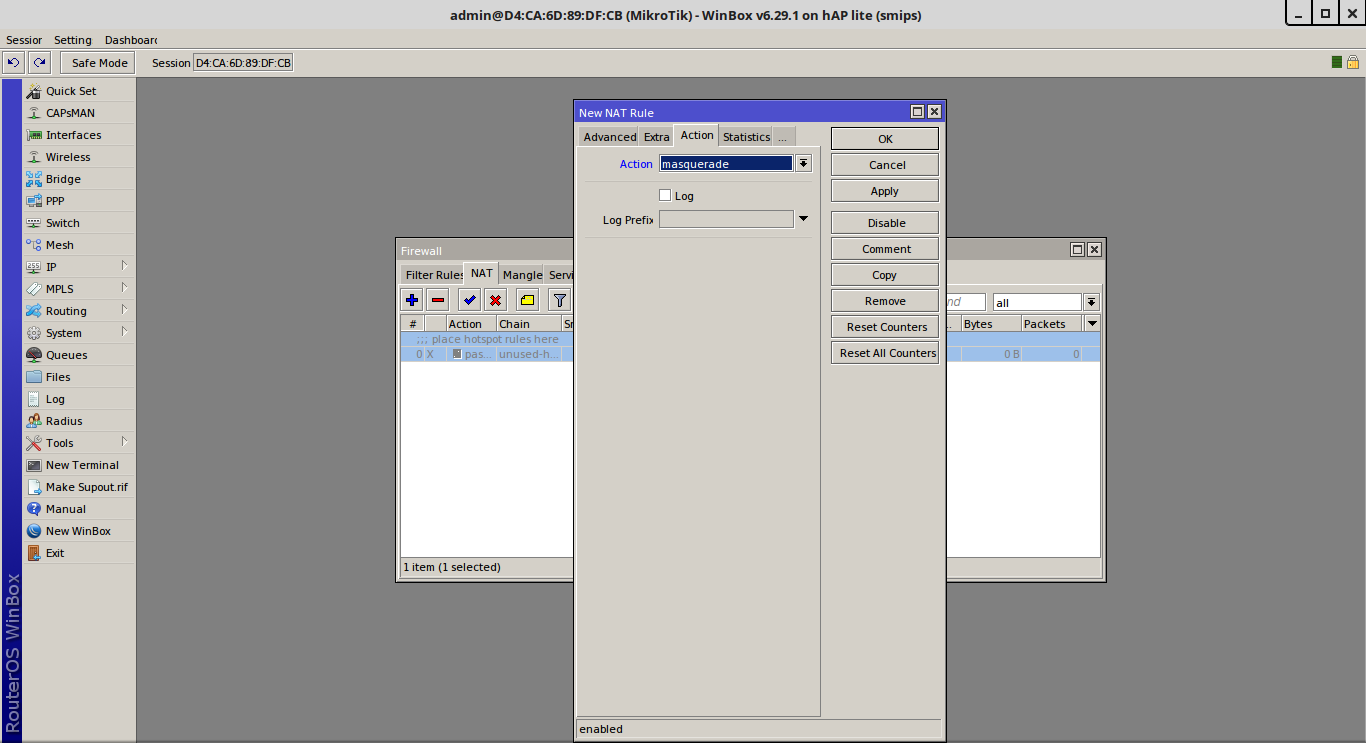Switch to the Extra tab

(x=657, y=137)
